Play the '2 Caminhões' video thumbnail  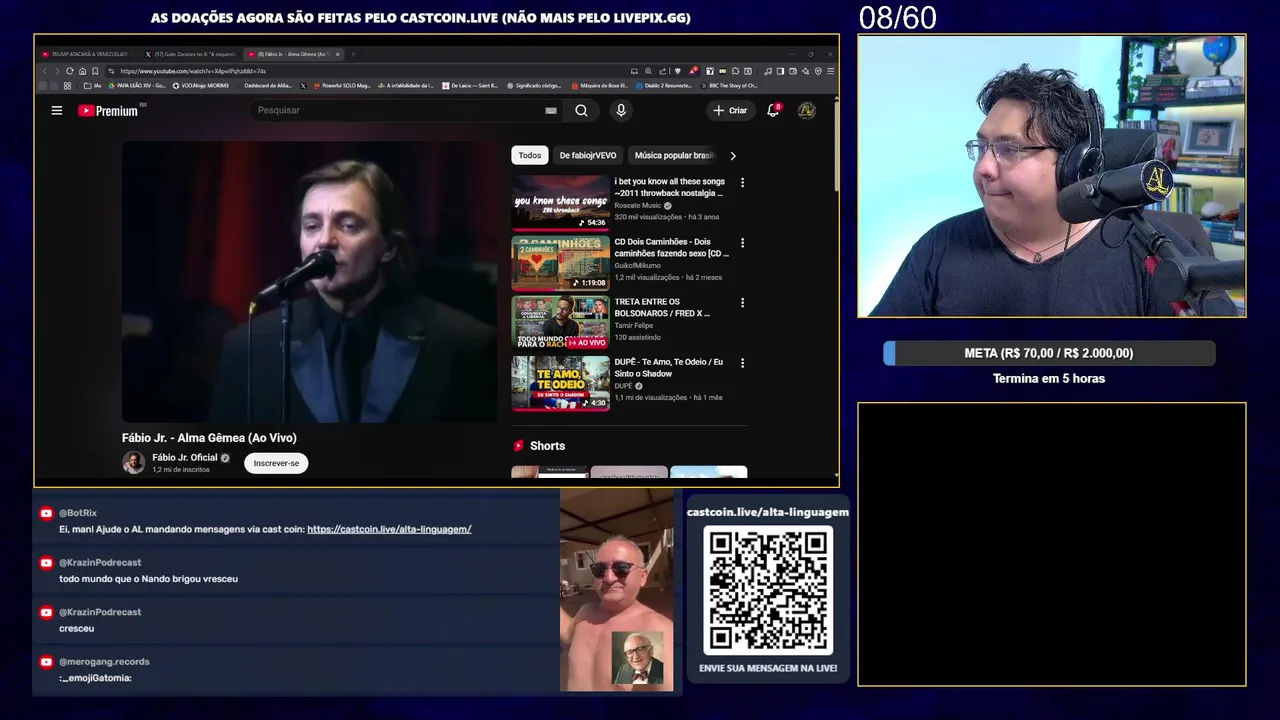560,263
